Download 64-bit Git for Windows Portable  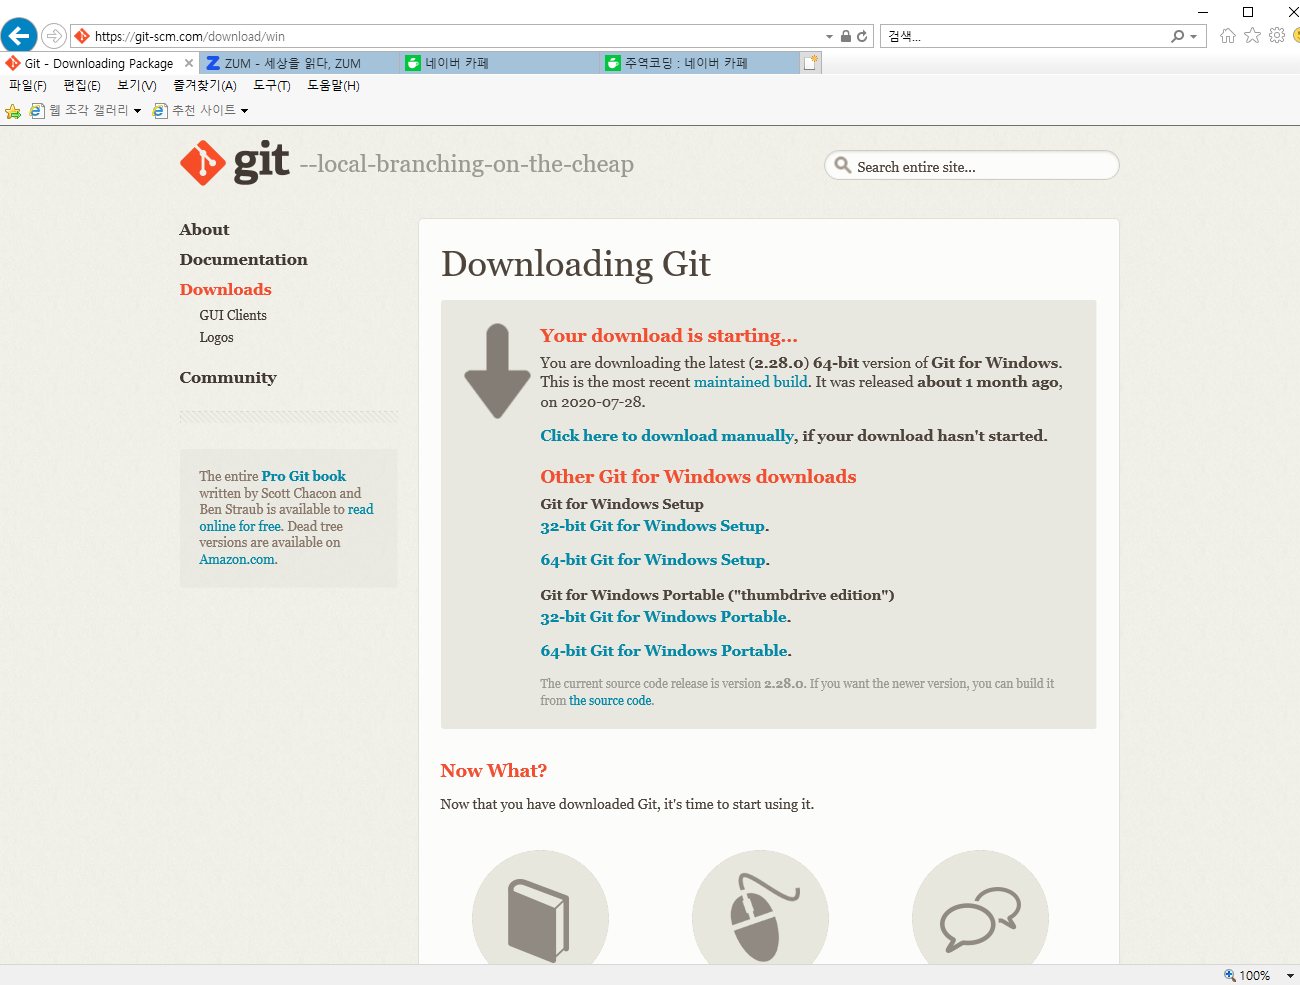[x=664, y=650]
